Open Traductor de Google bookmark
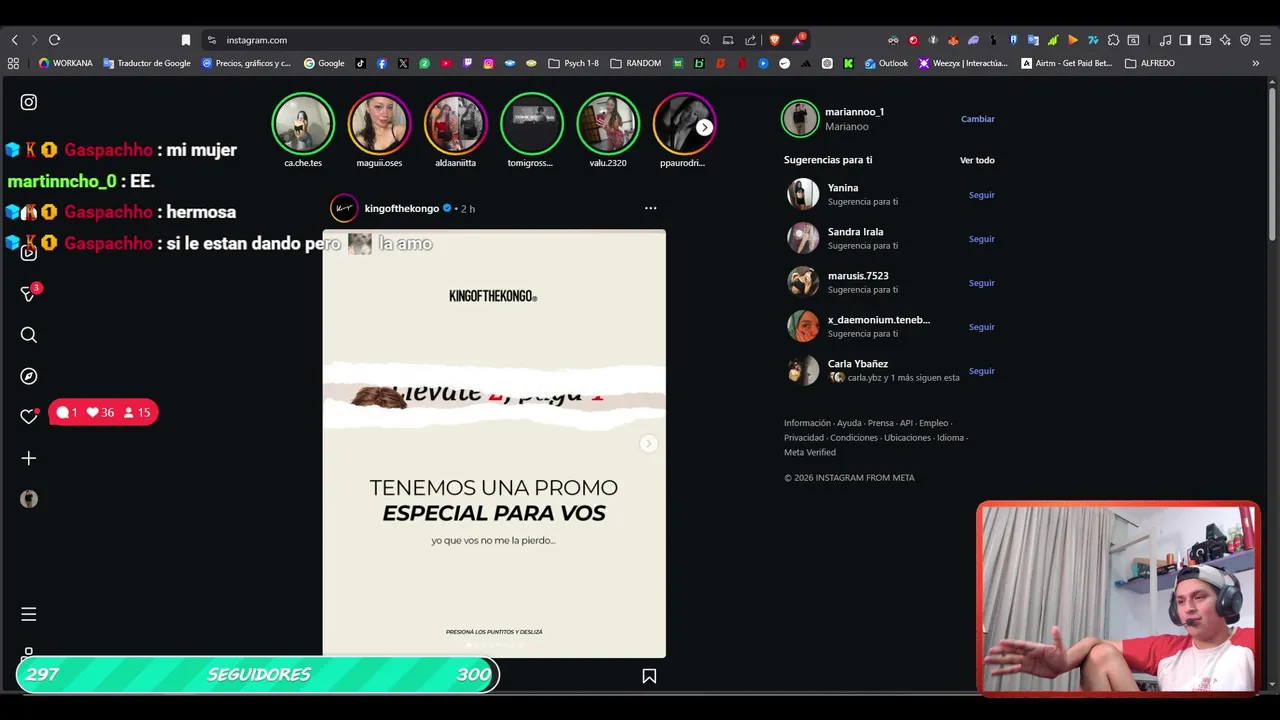This screenshot has width=1280, height=720. [147, 63]
